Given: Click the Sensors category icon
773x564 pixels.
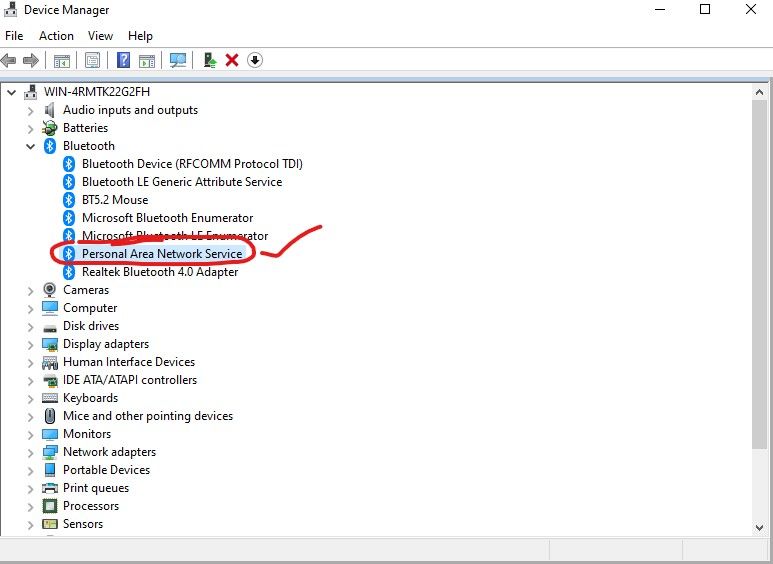Looking at the screenshot, I should pyautogui.click(x=50, y=524).
